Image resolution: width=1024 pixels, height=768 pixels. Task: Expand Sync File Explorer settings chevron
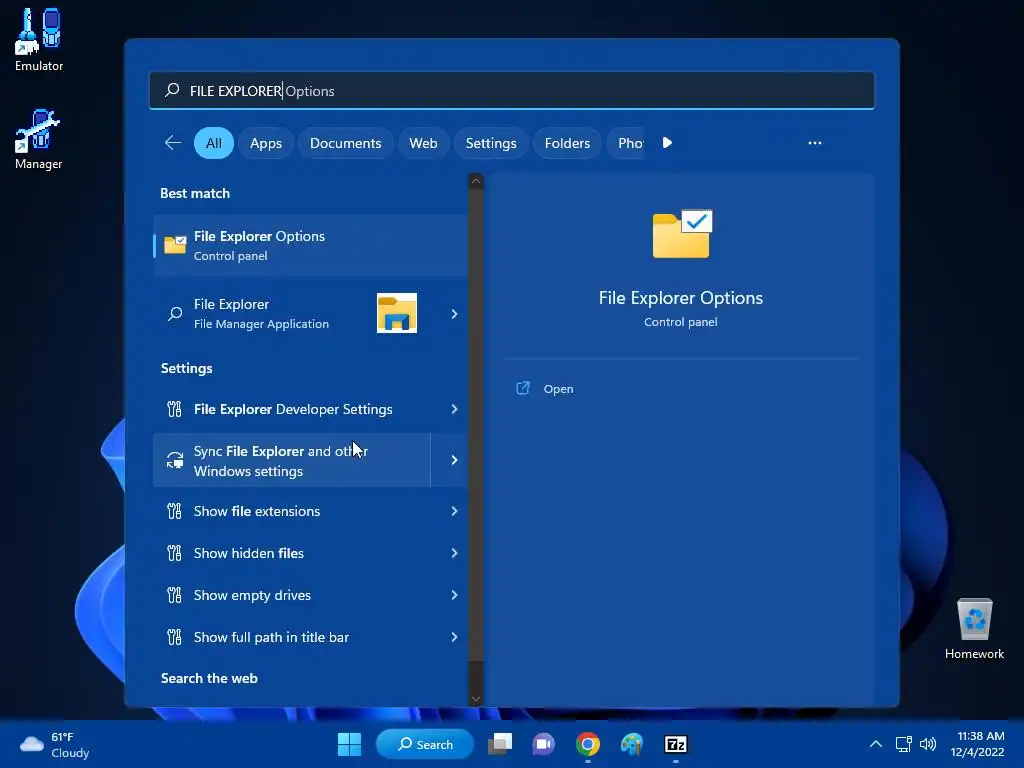point(454,460)
